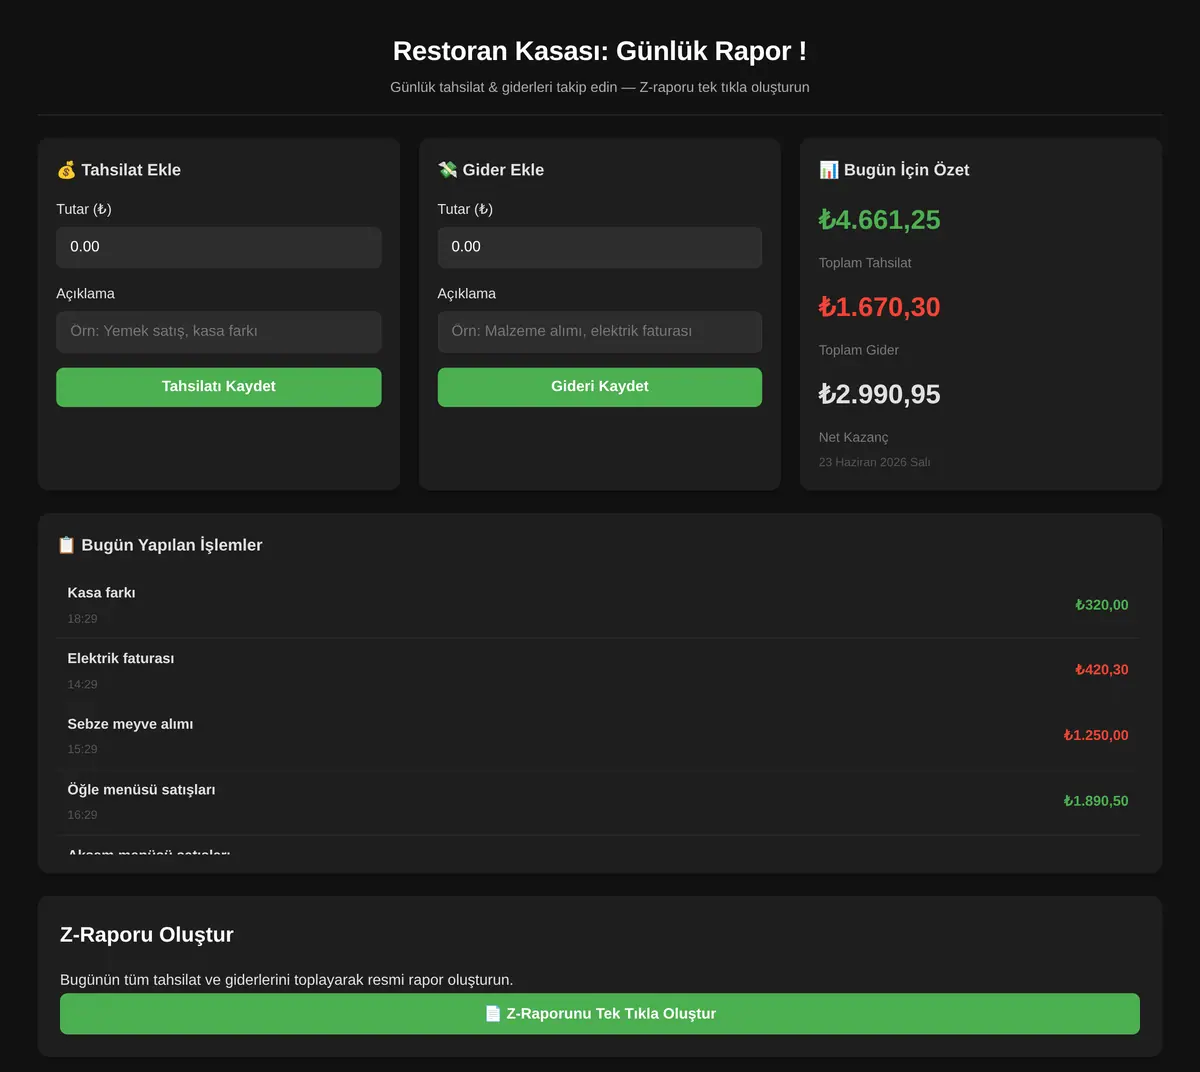Generate the report with Z-Raporunu Tek Tıkla Oluştur
The height and width of the screenshot is (1072, 1200).
pos(600,1014)
